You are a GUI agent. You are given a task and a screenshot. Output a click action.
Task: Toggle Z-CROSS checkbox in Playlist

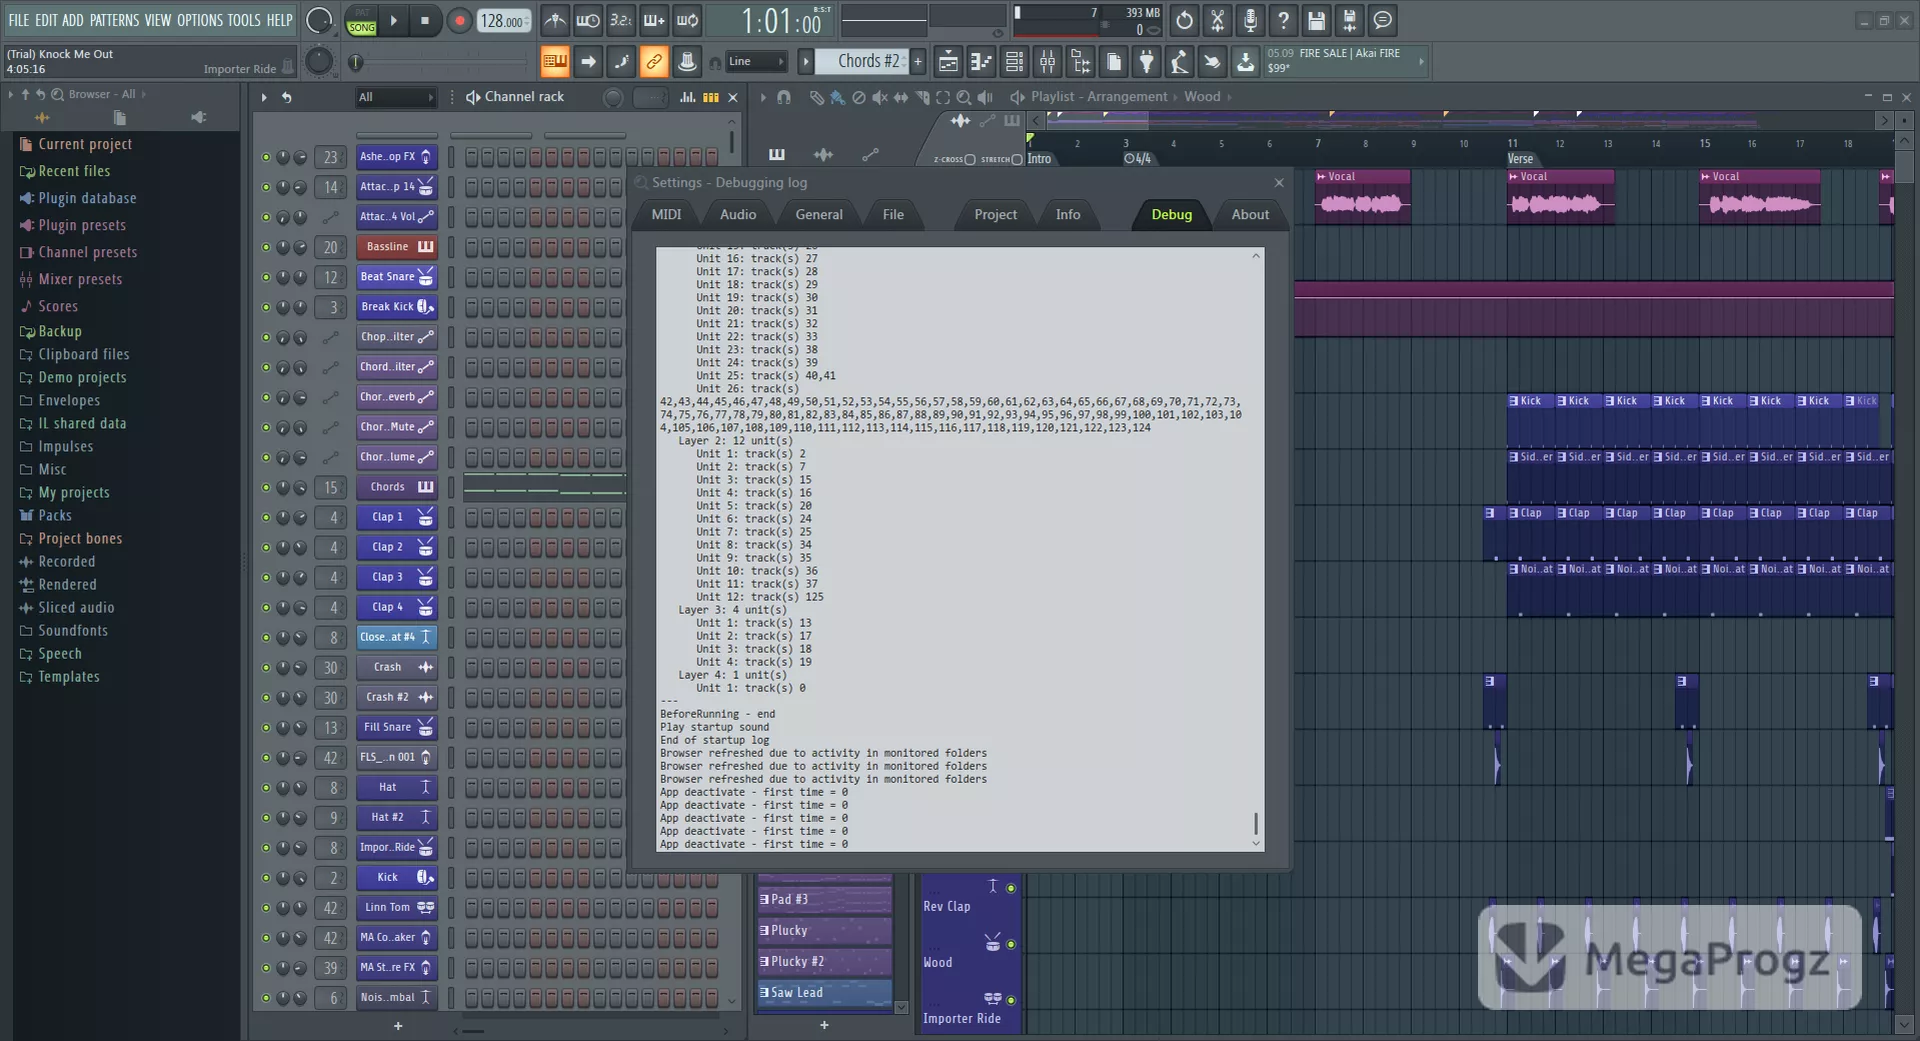click(970, 160)
